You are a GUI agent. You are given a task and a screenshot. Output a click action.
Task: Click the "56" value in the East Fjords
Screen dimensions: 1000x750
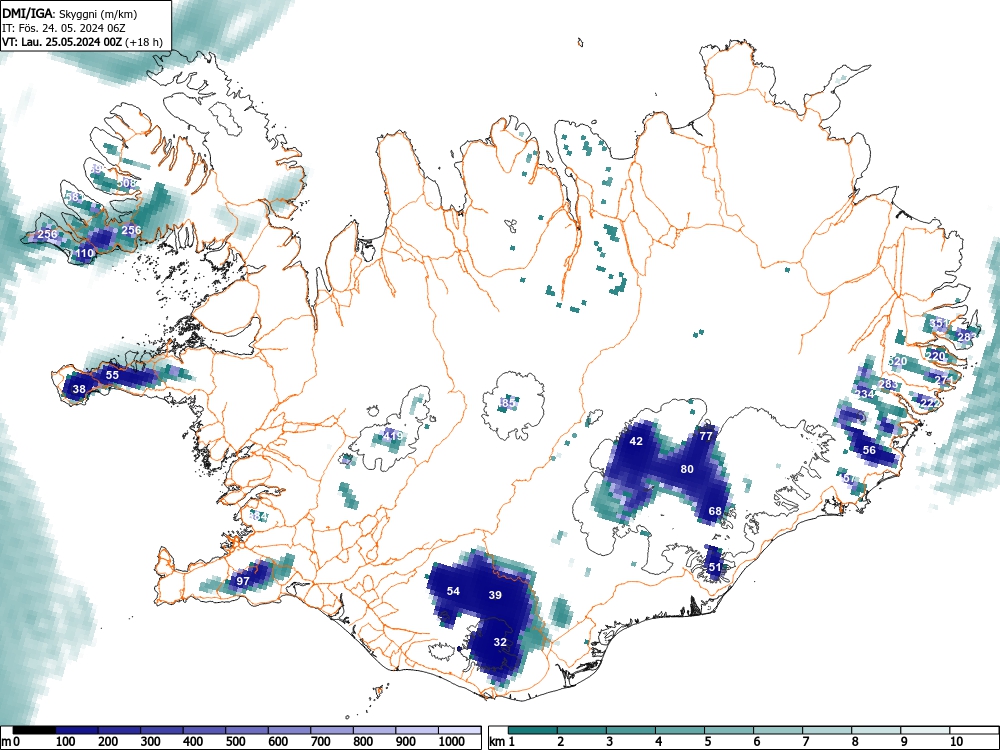869,450
